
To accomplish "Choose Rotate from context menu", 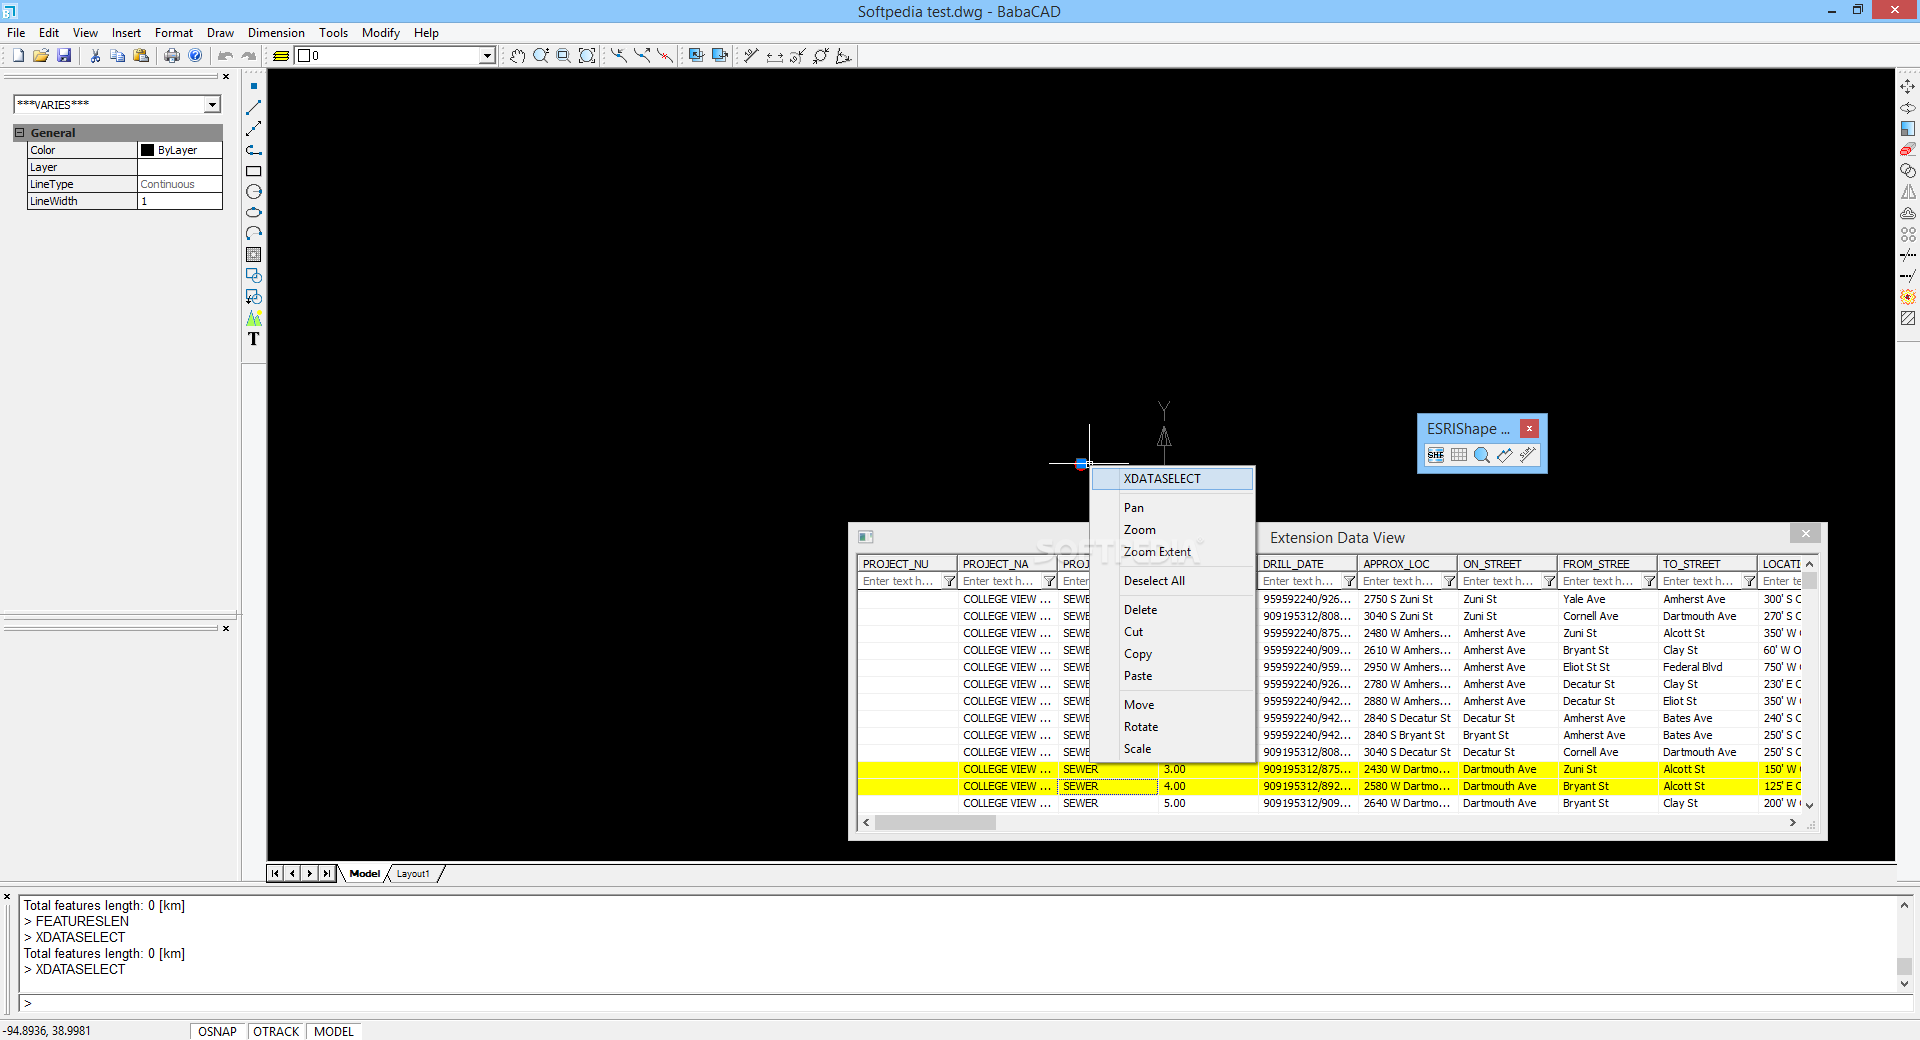I will pyautogui.click(x=1172, y=727).
